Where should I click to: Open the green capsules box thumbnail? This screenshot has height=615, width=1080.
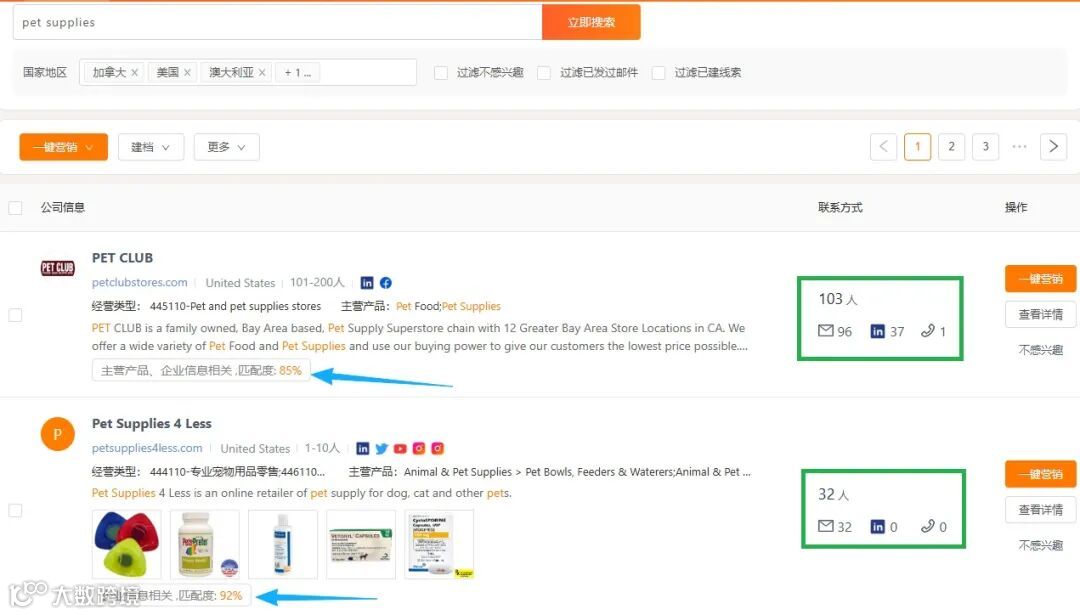(x=361, y=544)
